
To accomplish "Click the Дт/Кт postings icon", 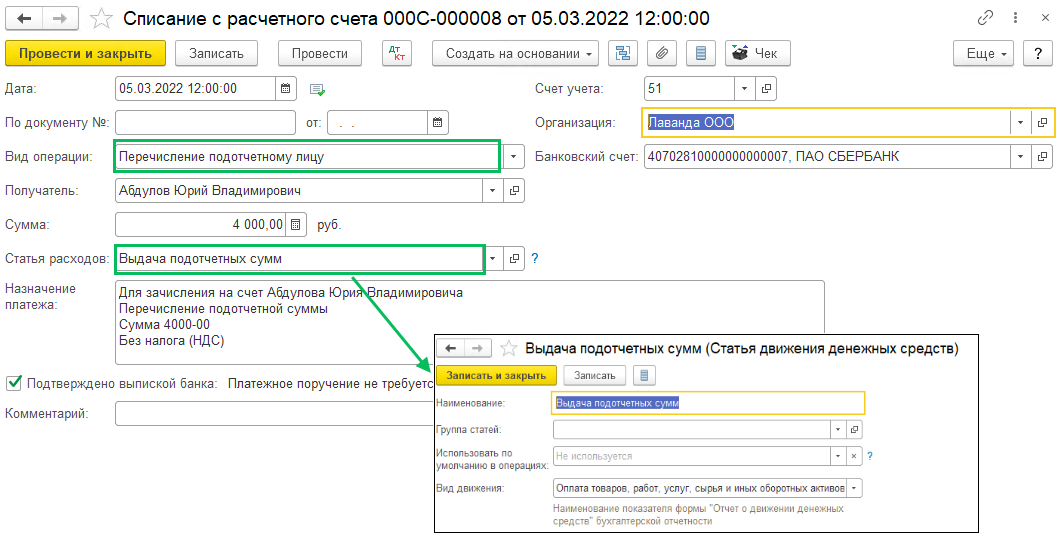I will coord(397,54).
